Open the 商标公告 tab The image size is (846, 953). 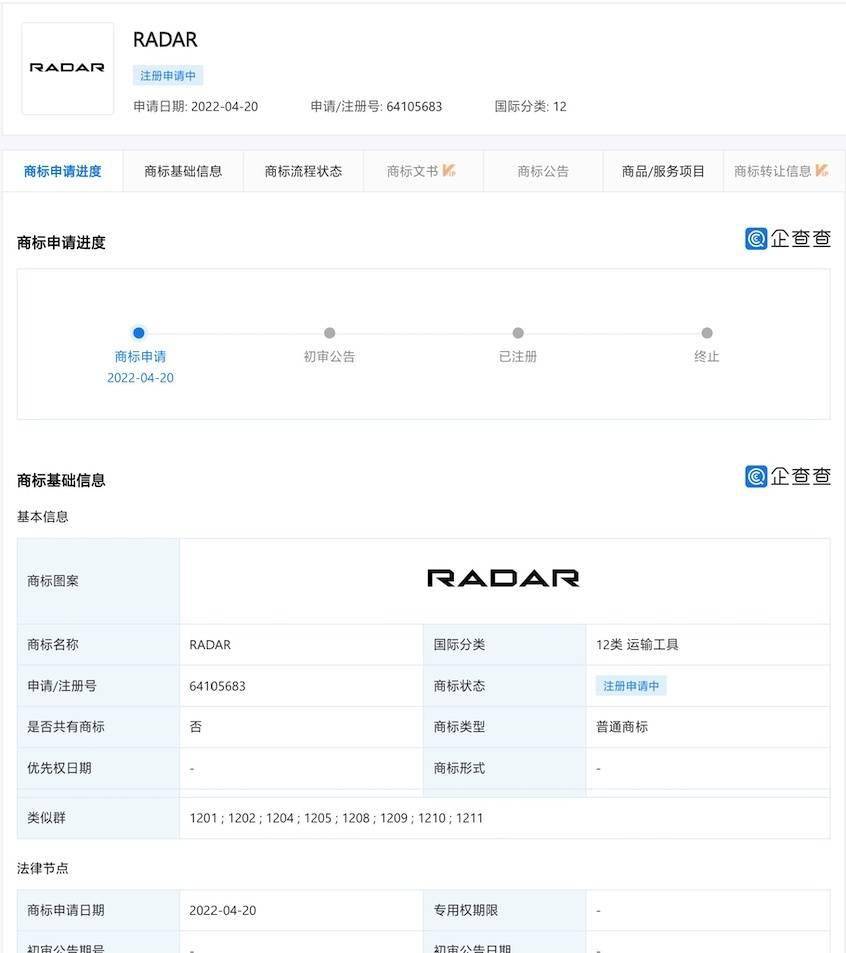click(x=543, y=171)
